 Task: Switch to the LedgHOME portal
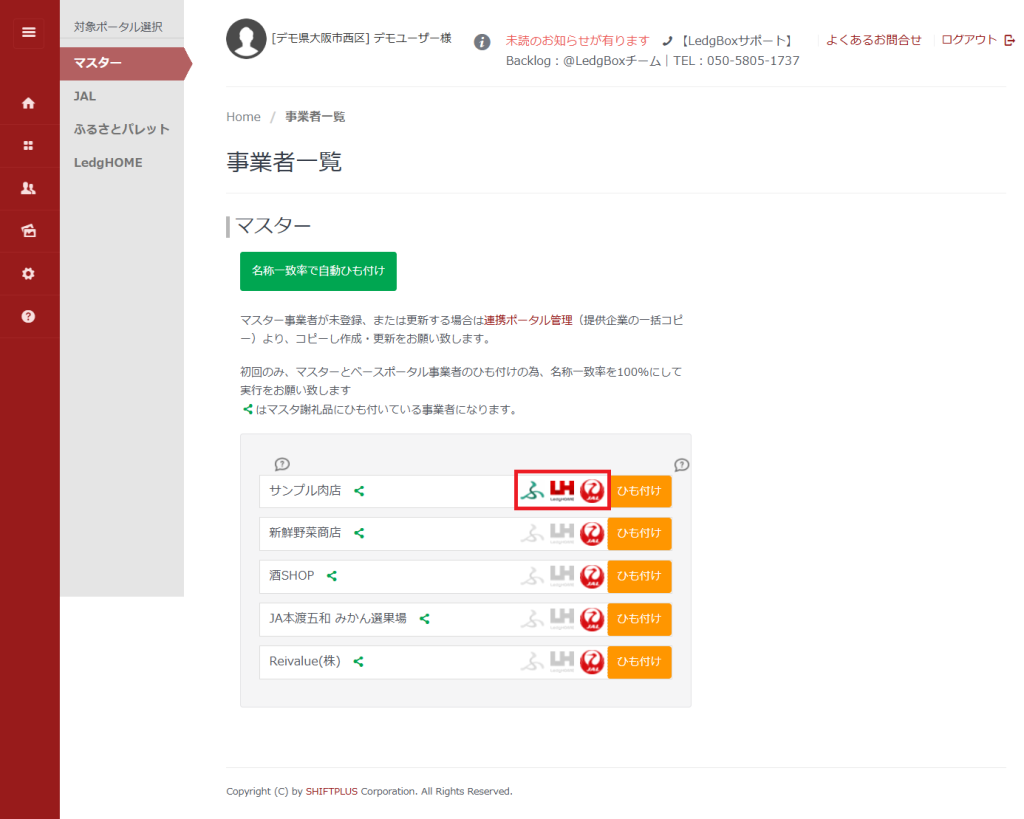(x=108, y=162)
